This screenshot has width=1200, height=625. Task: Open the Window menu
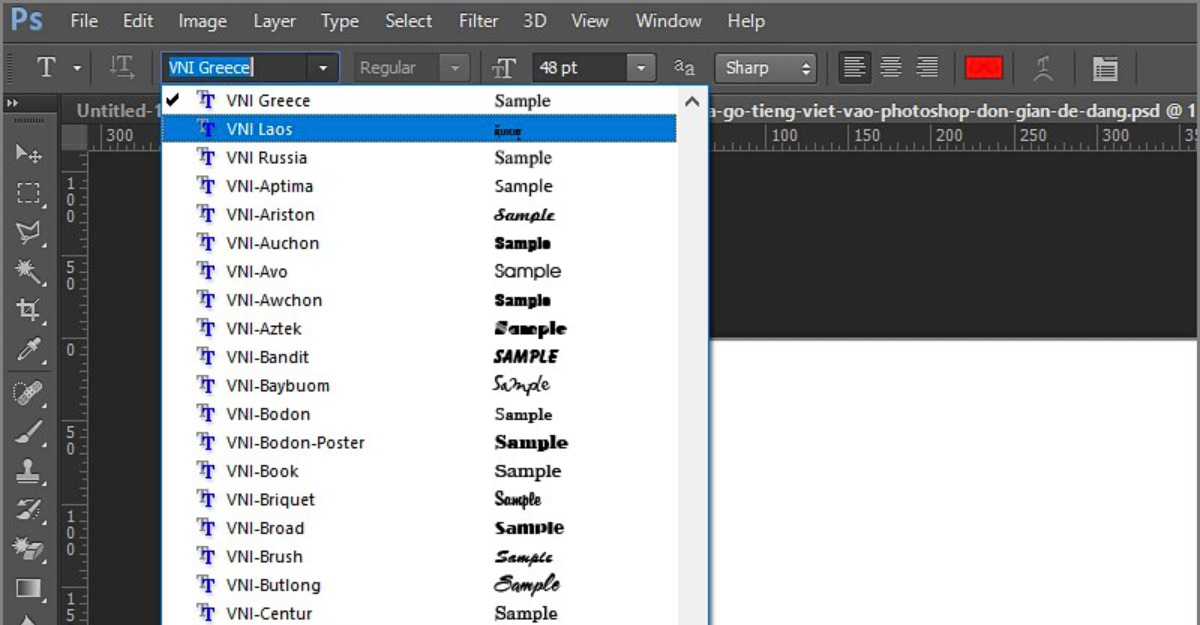pos(669,20)
